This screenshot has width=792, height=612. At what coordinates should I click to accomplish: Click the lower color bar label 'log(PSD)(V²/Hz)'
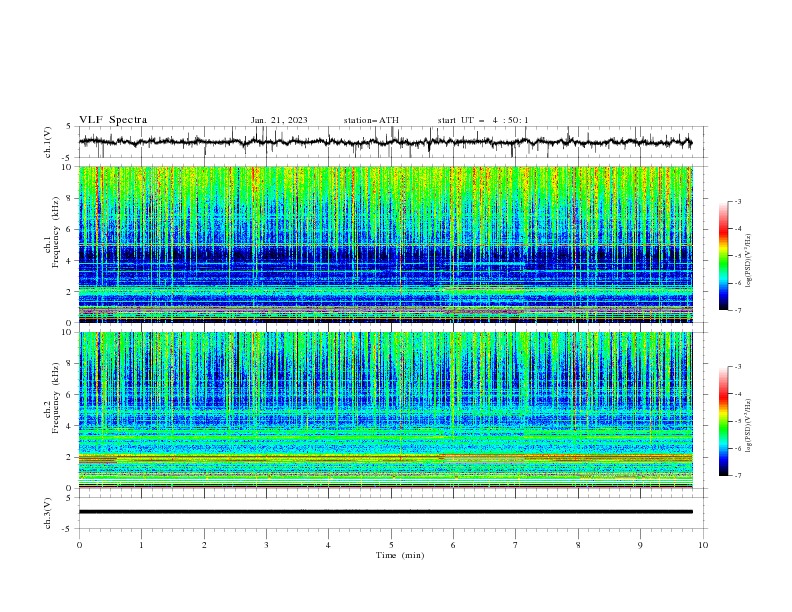(748, 425)
